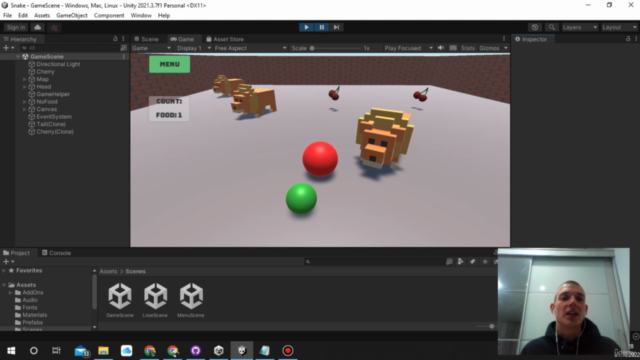Open the Game view mode dropdown

pyautogui.click(x=151, y=48)
